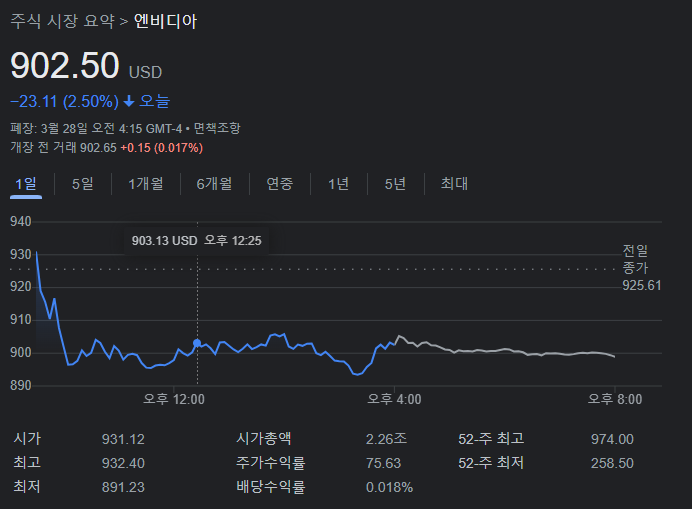
Task: Switch to the 1개월 range tab
Action: (x=146, y=184)
